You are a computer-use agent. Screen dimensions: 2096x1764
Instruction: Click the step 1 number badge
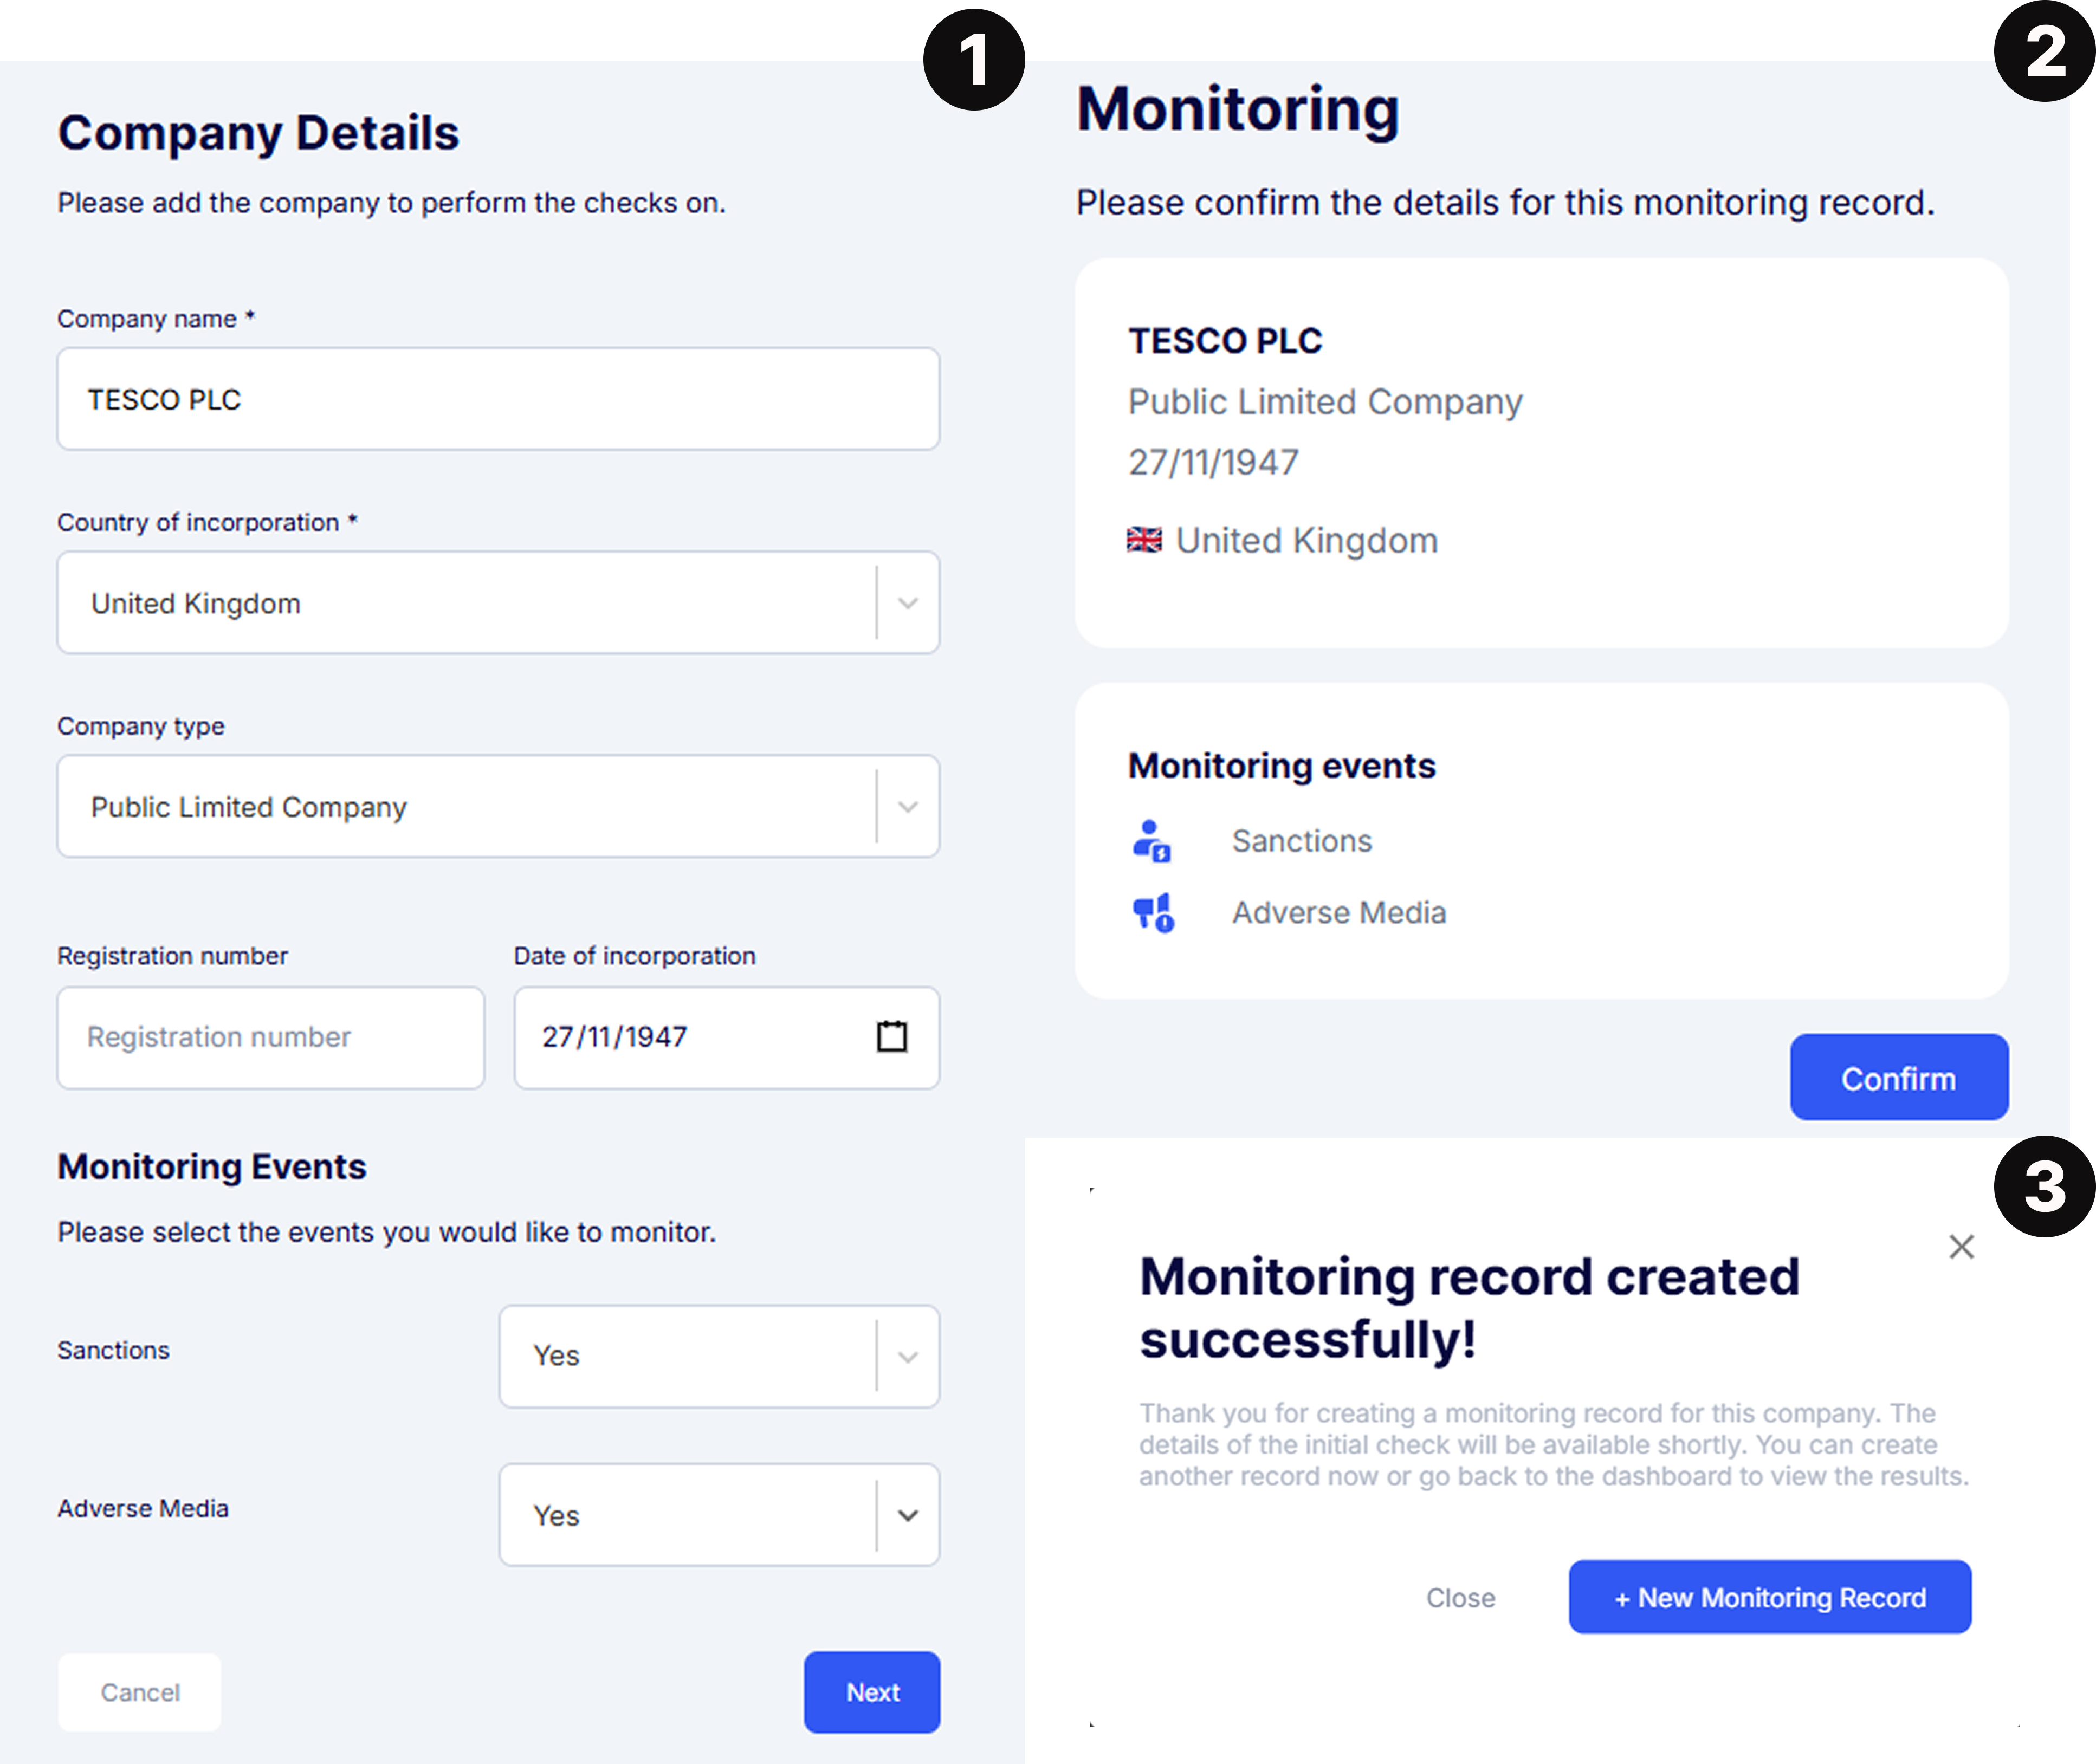pos(974,59)
